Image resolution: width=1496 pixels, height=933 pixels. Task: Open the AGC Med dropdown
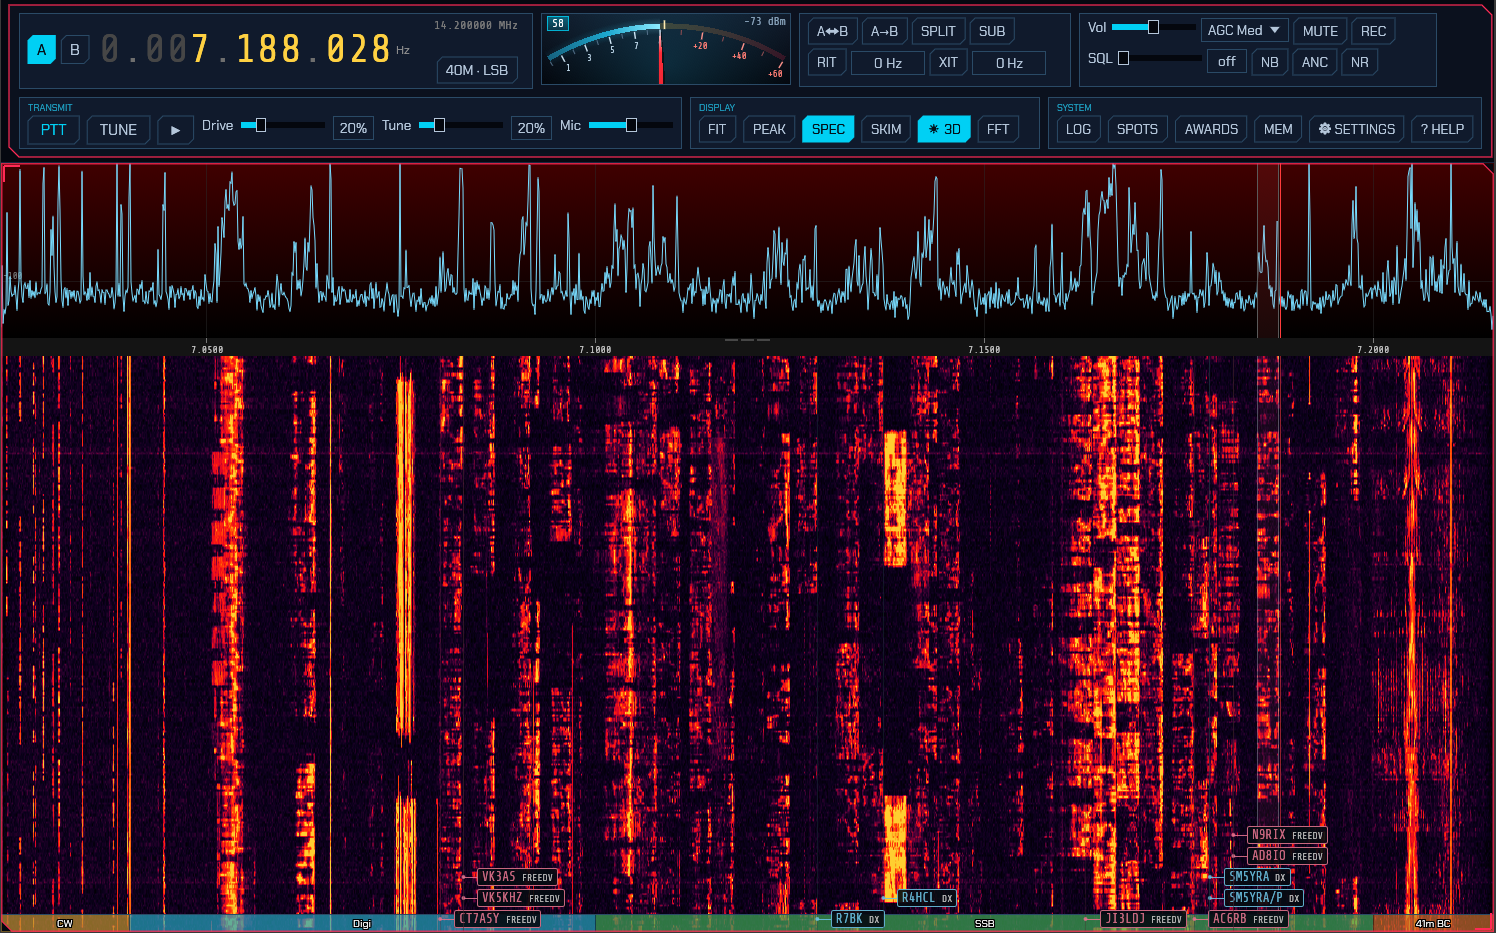pos(1244,30)
